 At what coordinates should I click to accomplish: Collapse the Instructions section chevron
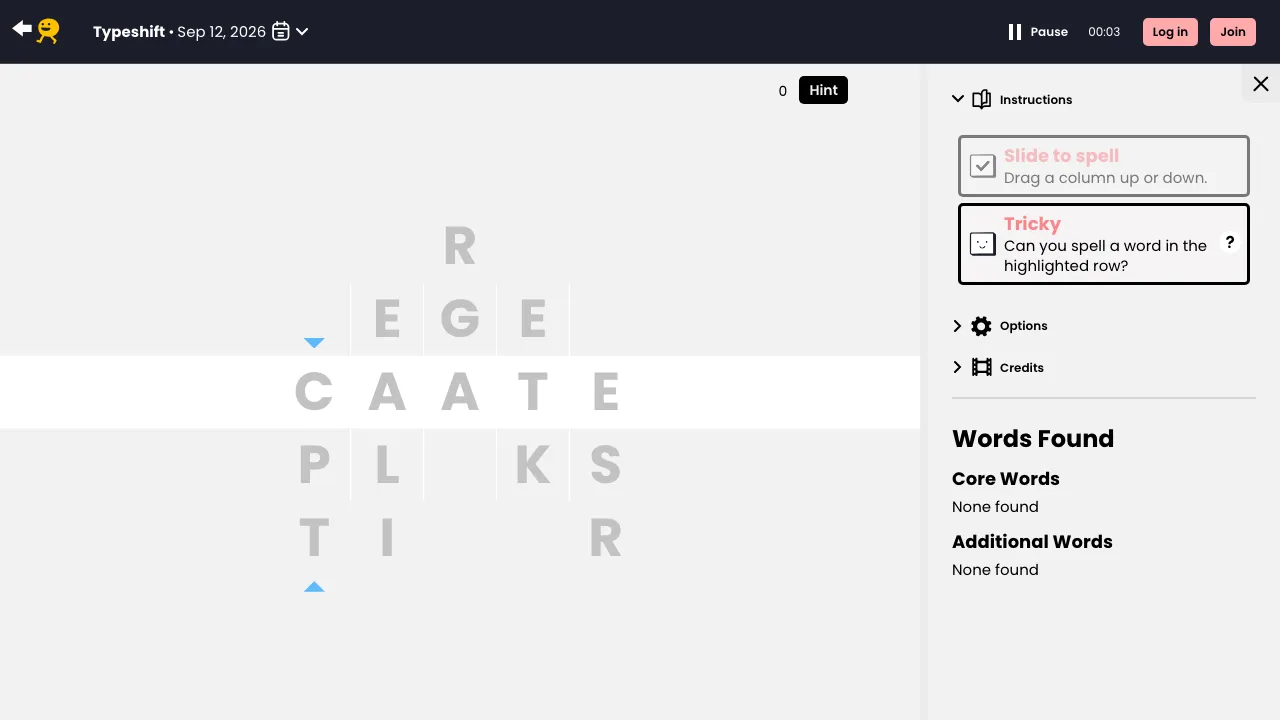pos(958,99)
